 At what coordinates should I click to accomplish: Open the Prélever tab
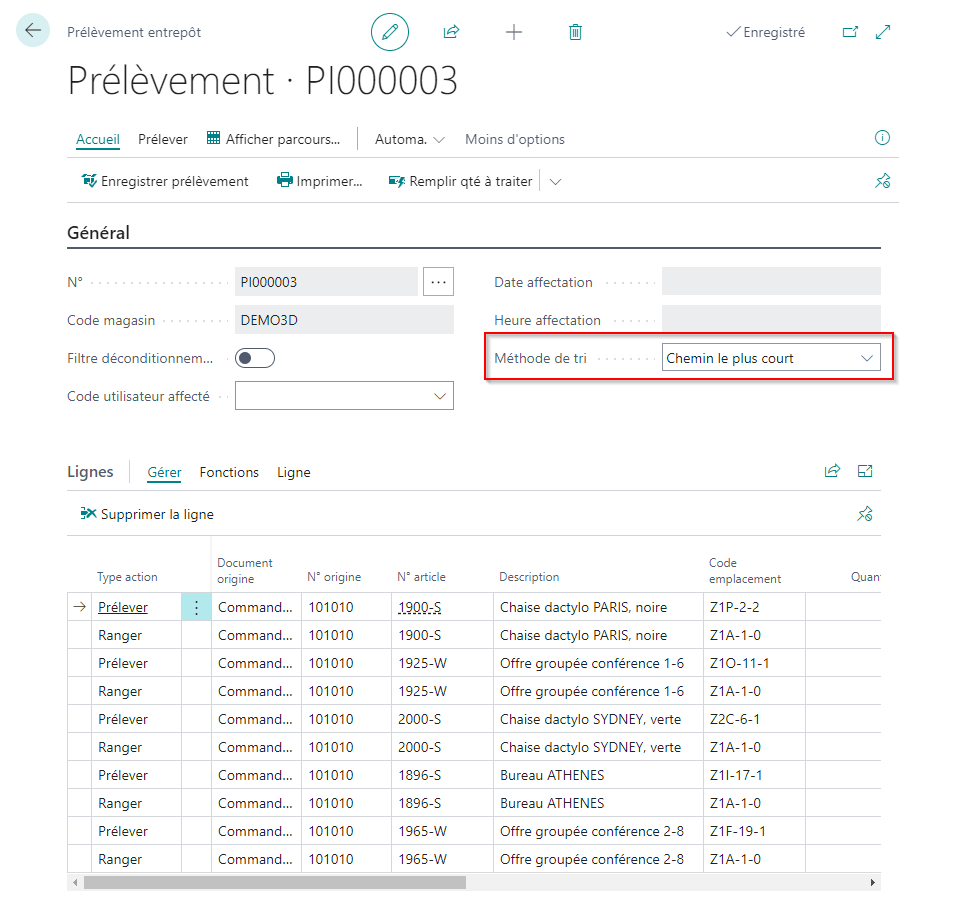click(163, 139)
